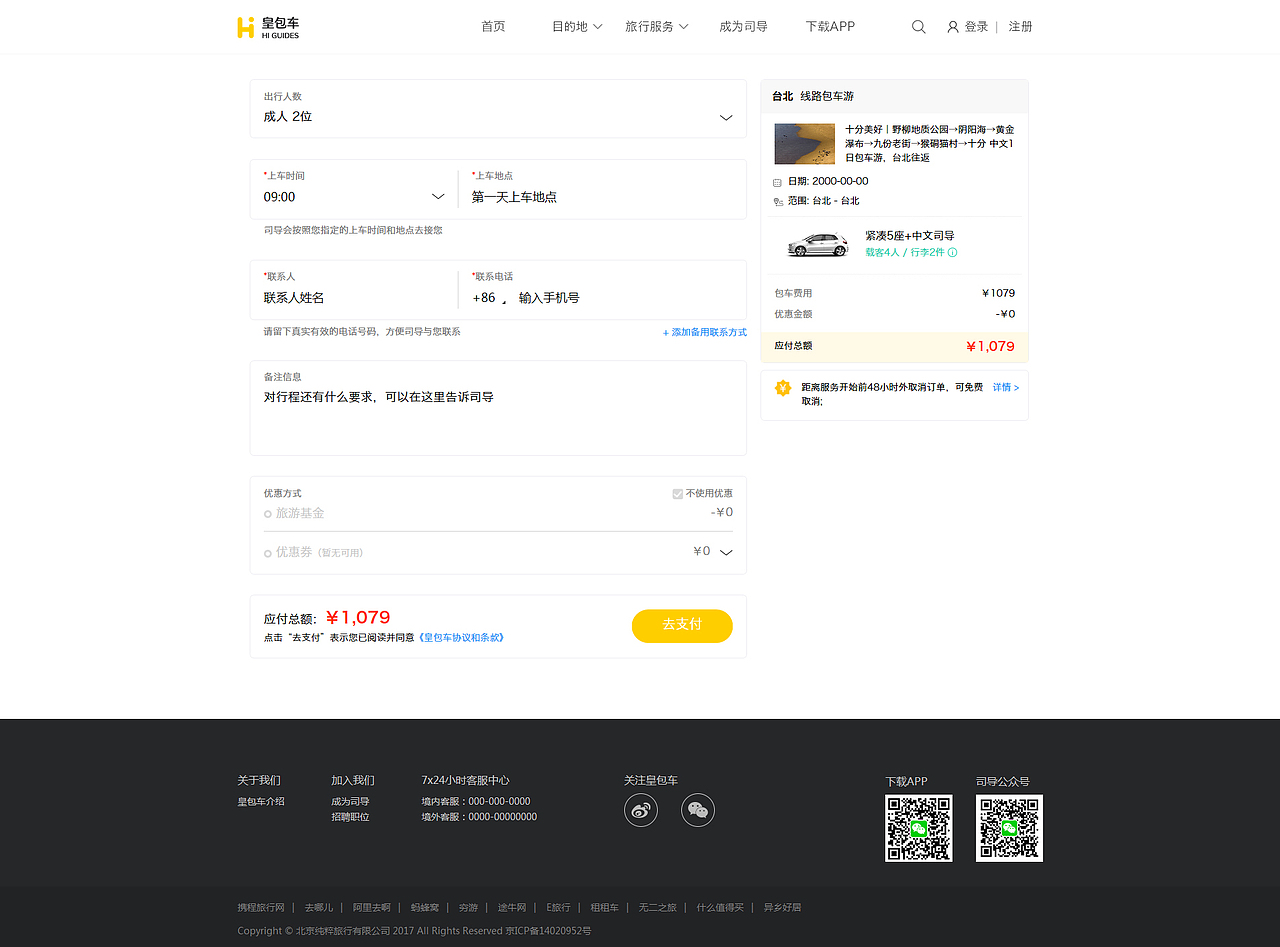
Task: Toggle the 不使用优惠 checkbox
Action: [x=677, y=492]
